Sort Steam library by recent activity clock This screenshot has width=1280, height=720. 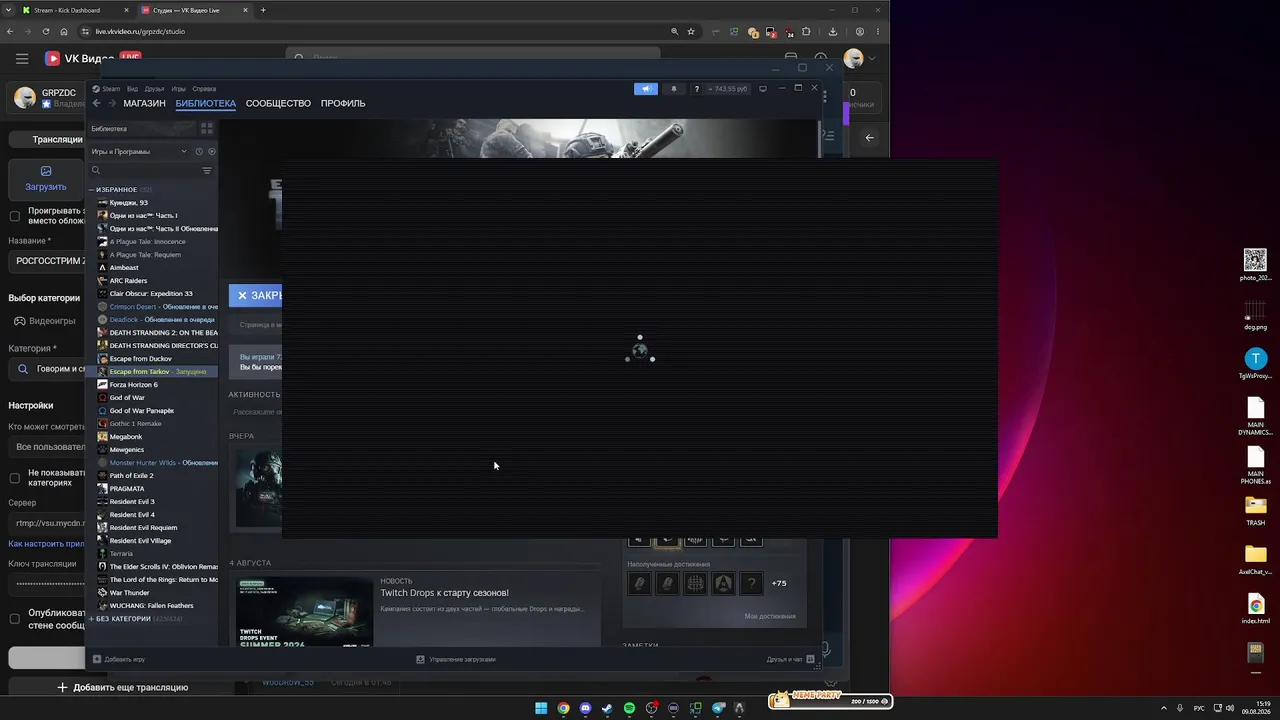point(199,152)
